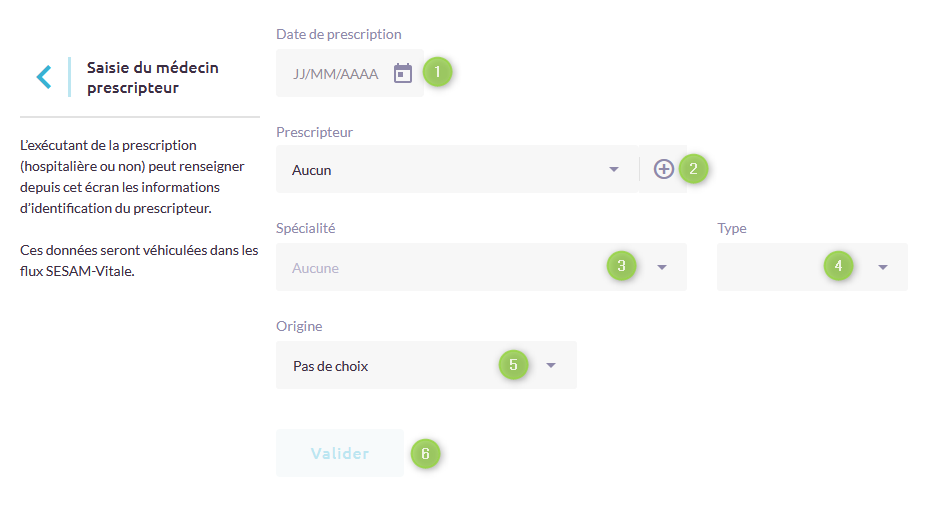Image resolution: width=940 pixels, height=514 pixels.
Task: Click the 'Date de prescription' label
Action: 338,35
